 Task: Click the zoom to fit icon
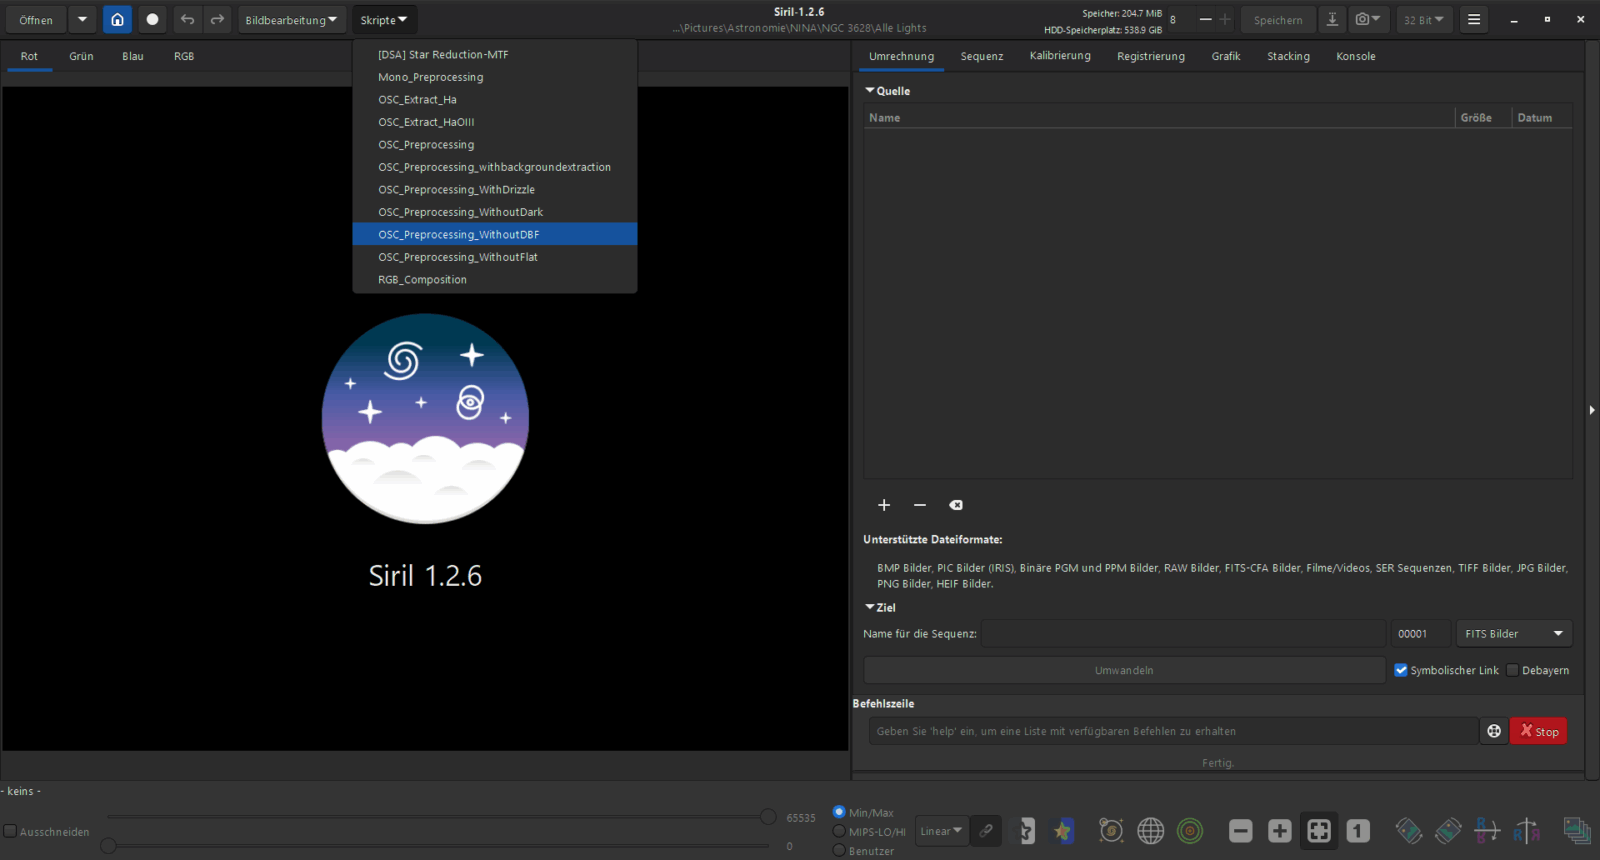[1319, 831]
